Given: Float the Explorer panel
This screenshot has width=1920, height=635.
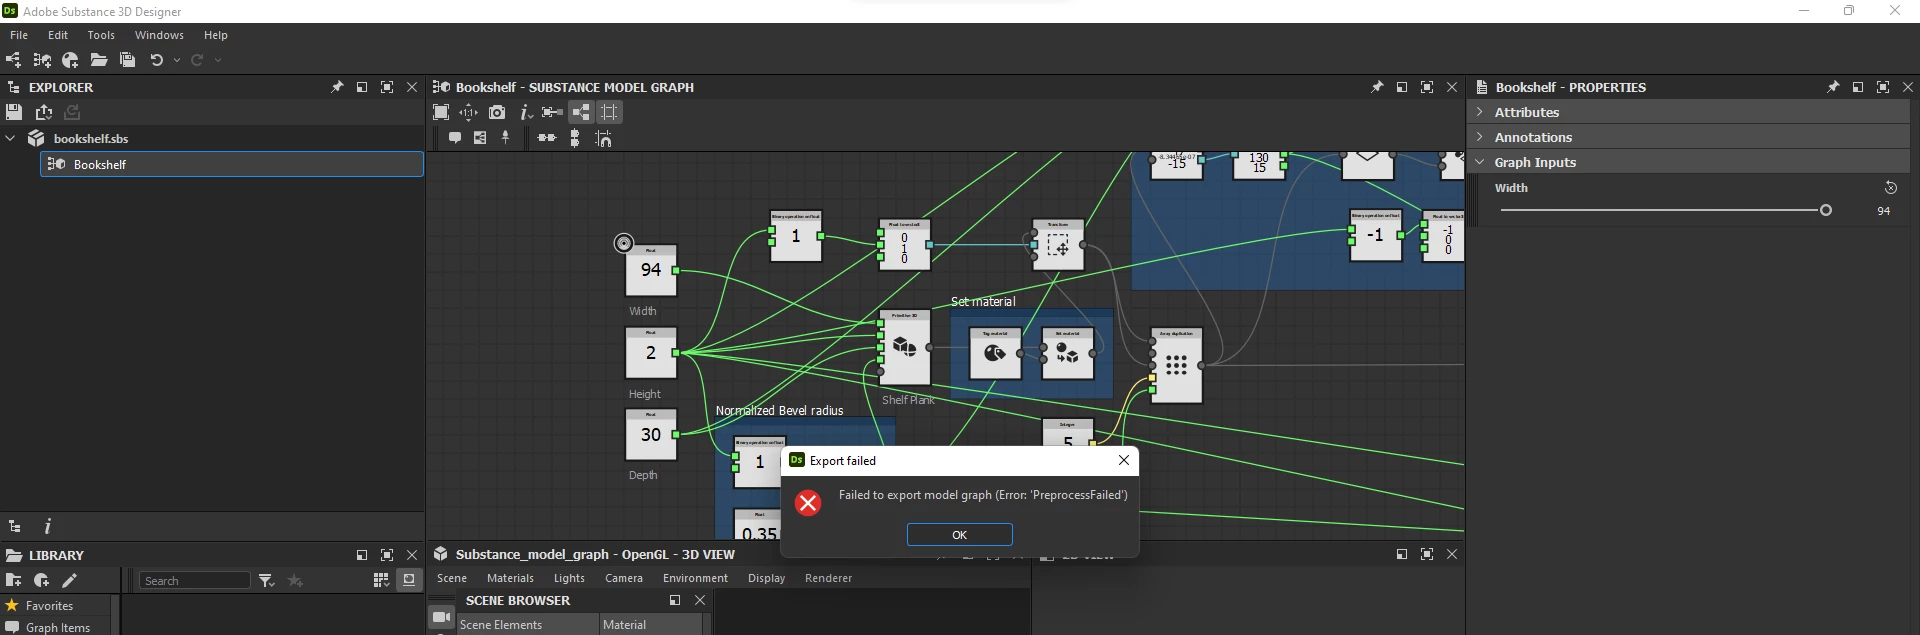Looking at the screenshot, I should pos(362,87).
